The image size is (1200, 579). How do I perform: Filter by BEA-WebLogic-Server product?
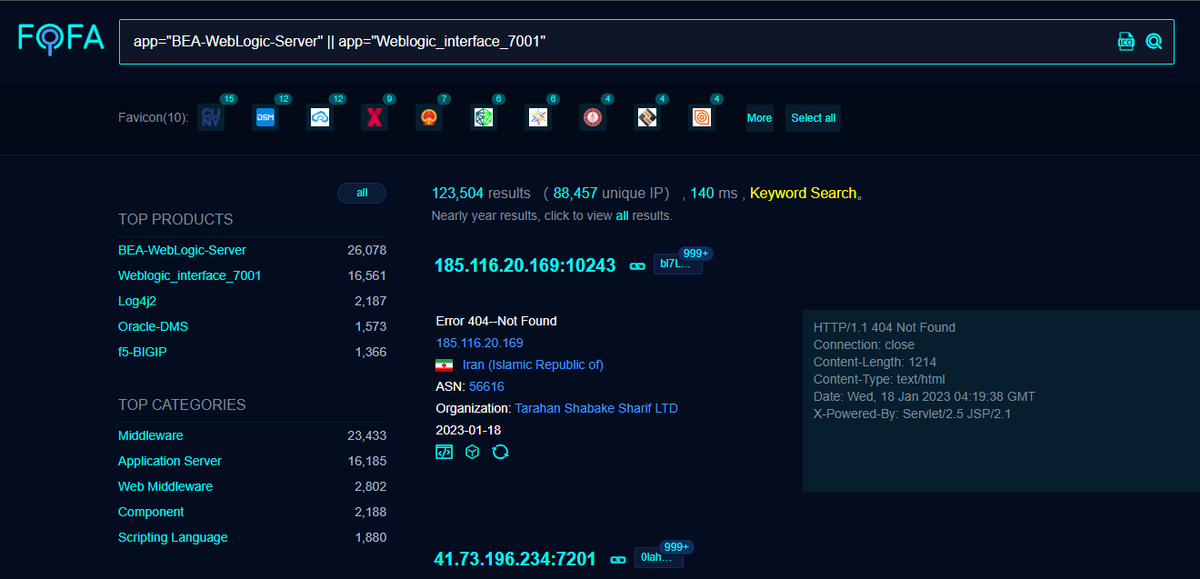click(x=182, y=250)
